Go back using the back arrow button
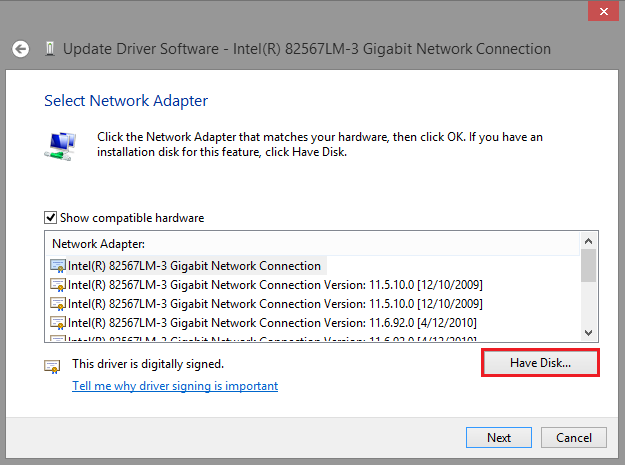 pyautogui.click(x=20, y=49)
